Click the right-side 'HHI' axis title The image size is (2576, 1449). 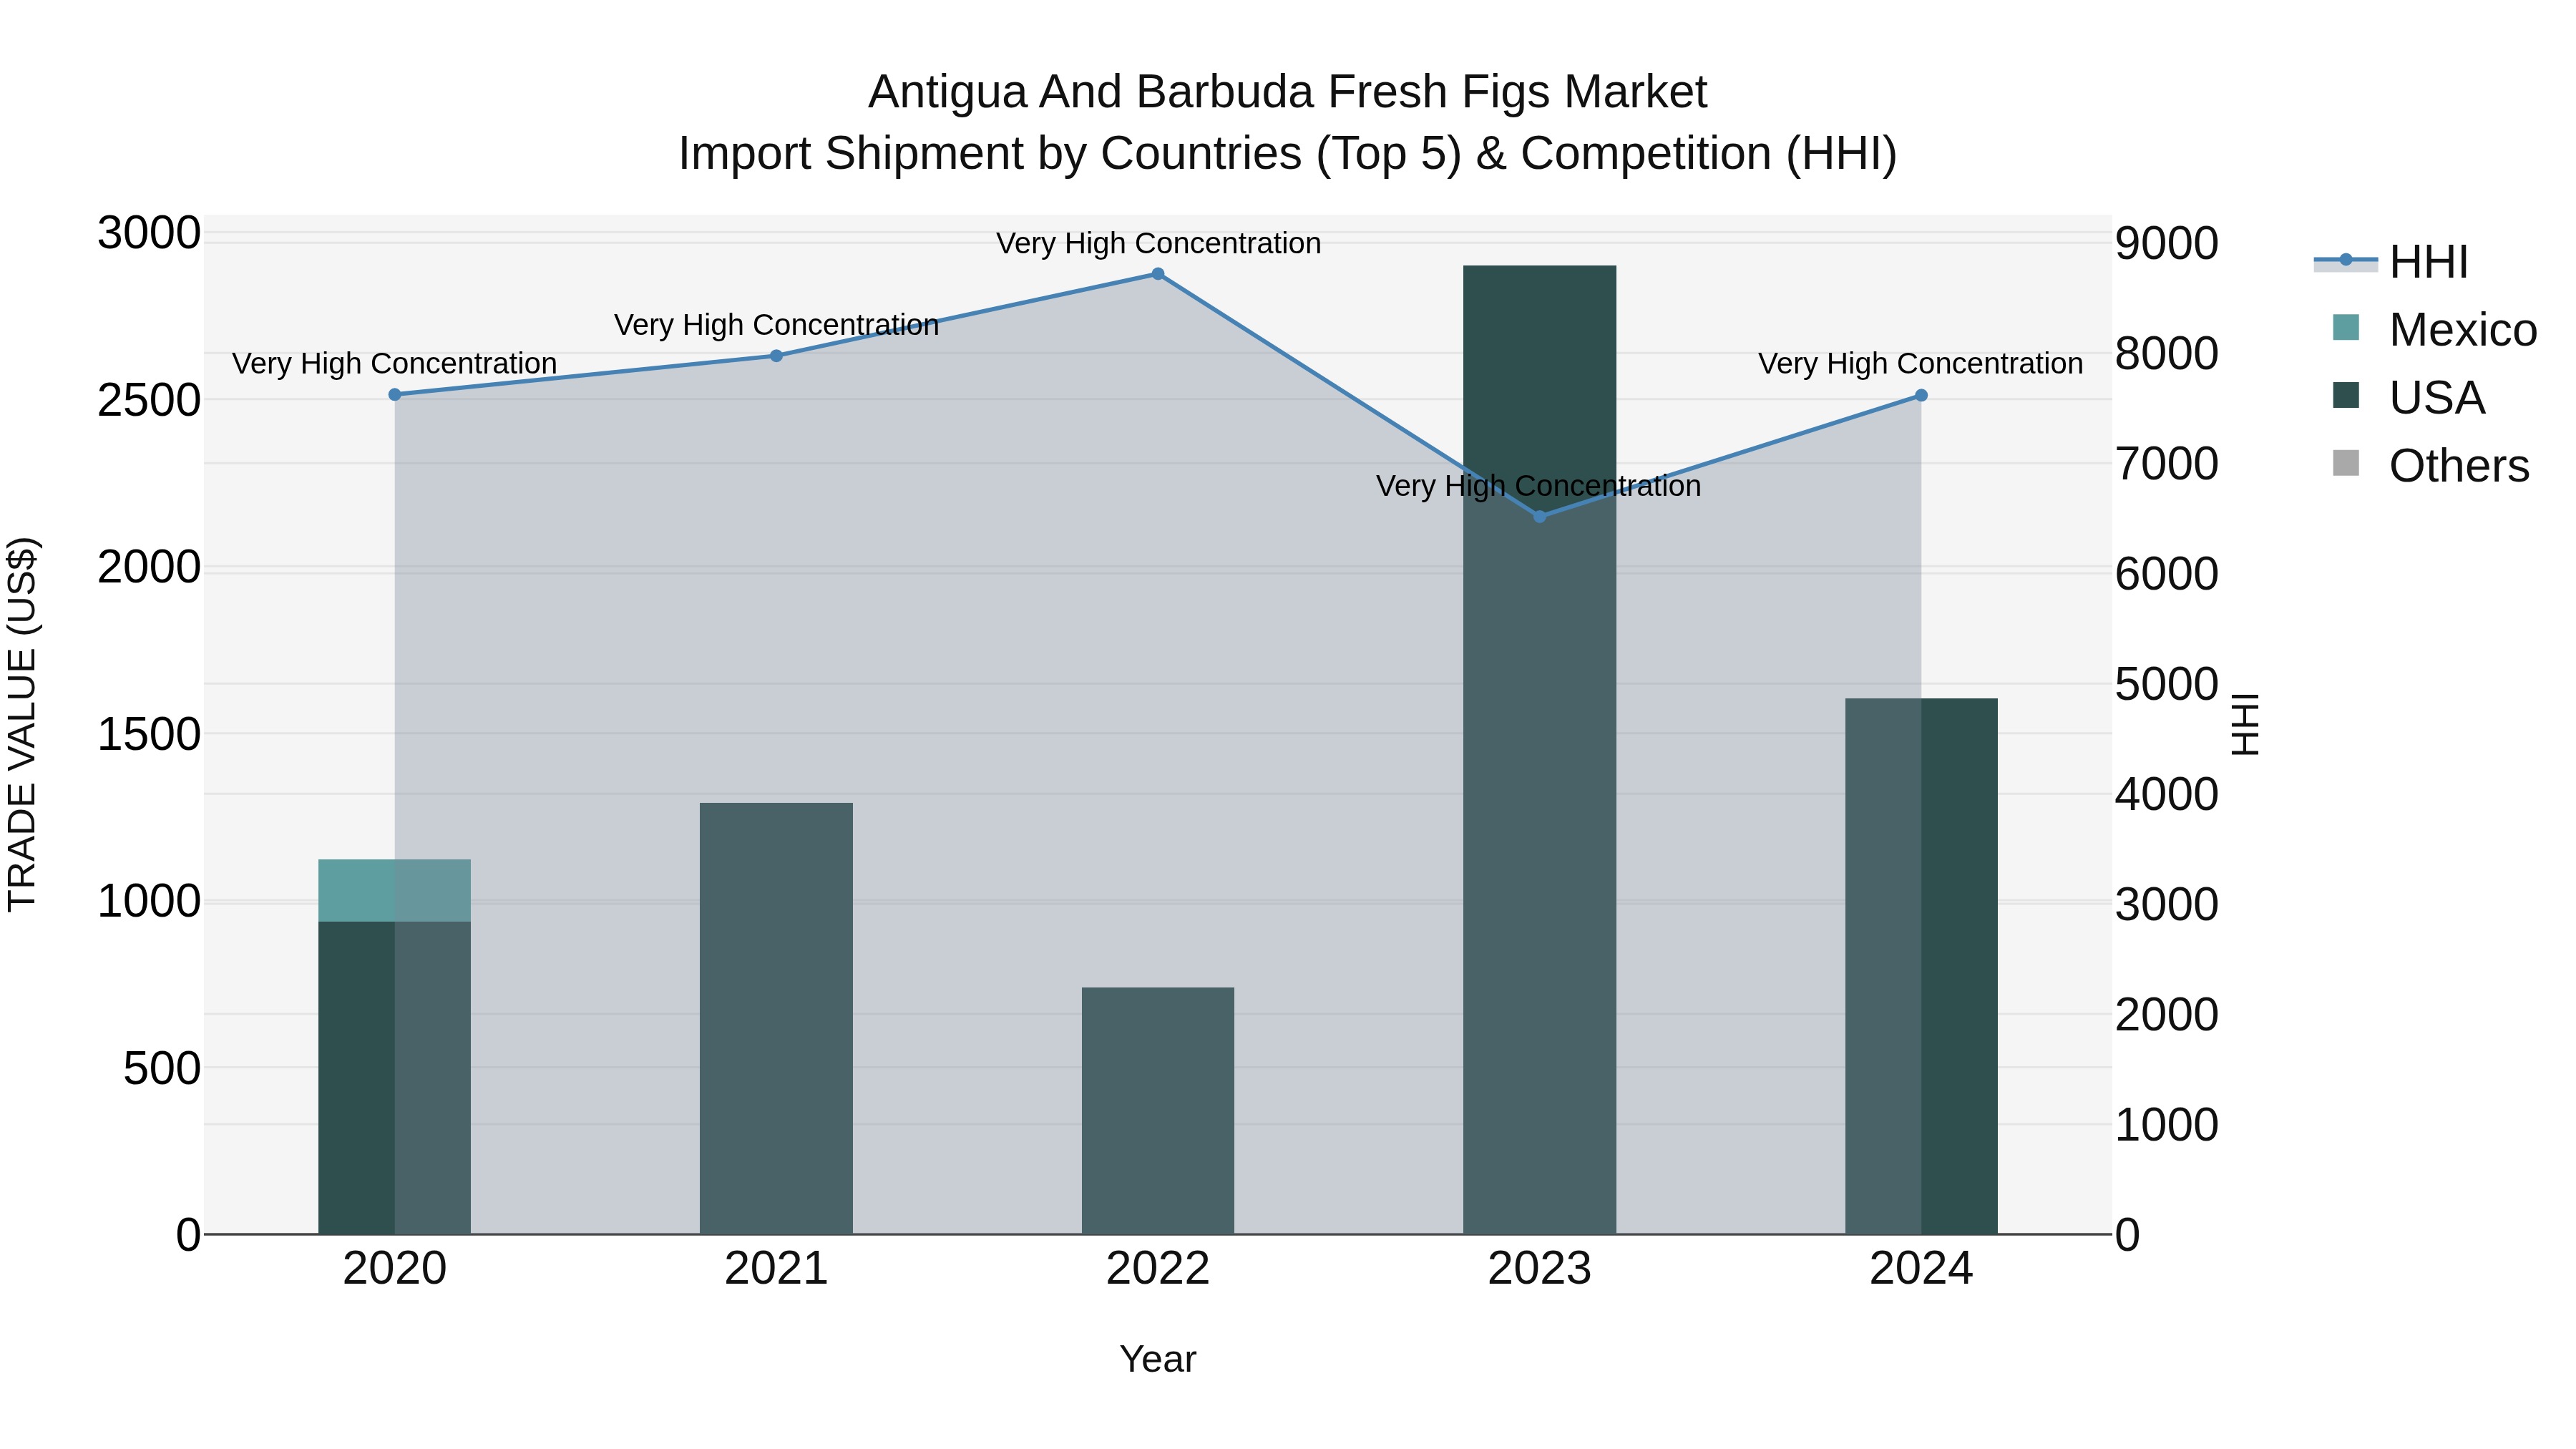pos(2245,724)
